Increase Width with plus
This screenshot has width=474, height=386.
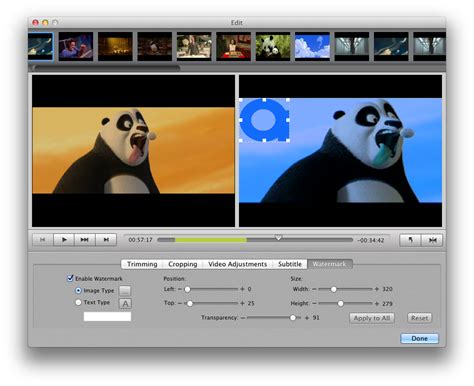pyautogui.click(x=377, y=289)
